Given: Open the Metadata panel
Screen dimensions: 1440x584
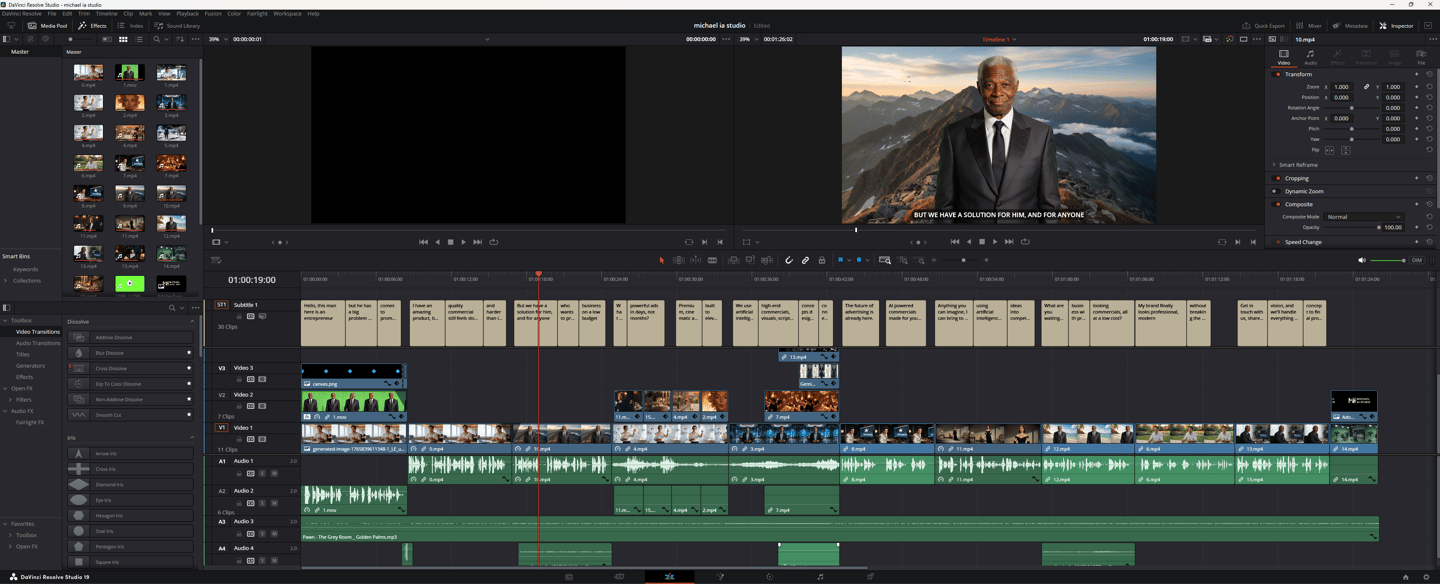Looking at the screenshot, I should click(x=1350, y=25).
